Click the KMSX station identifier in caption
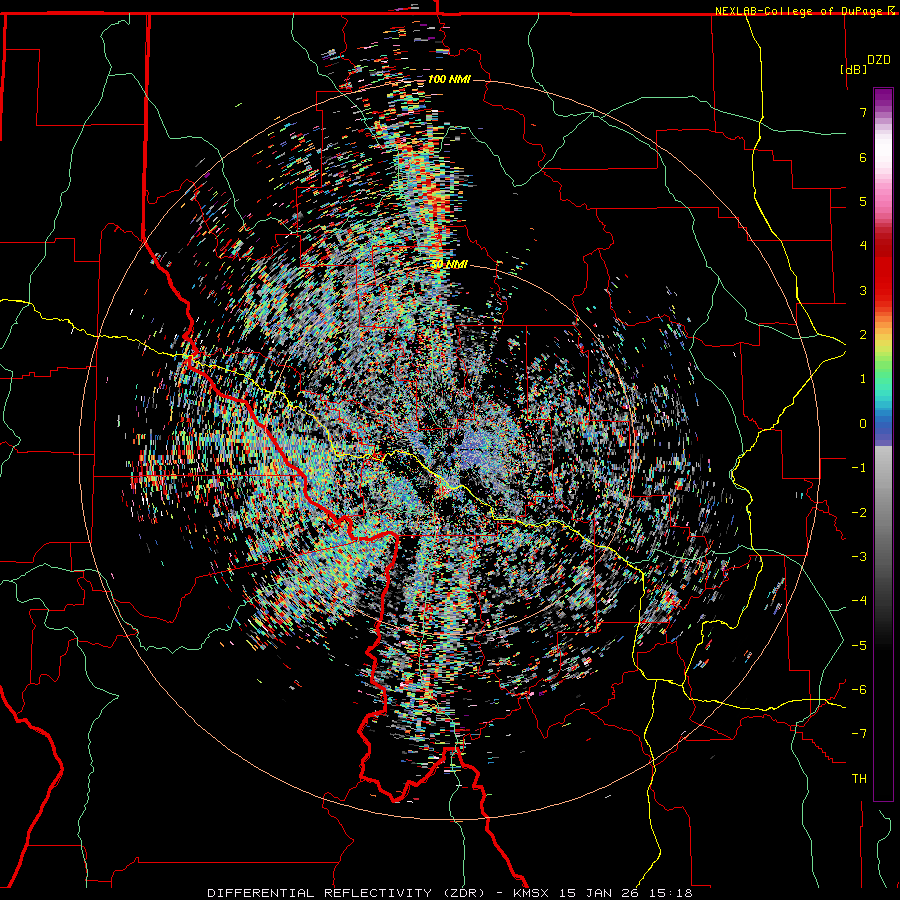The width and height of the screenshot is (900, 900). click(x=533, y=893)
